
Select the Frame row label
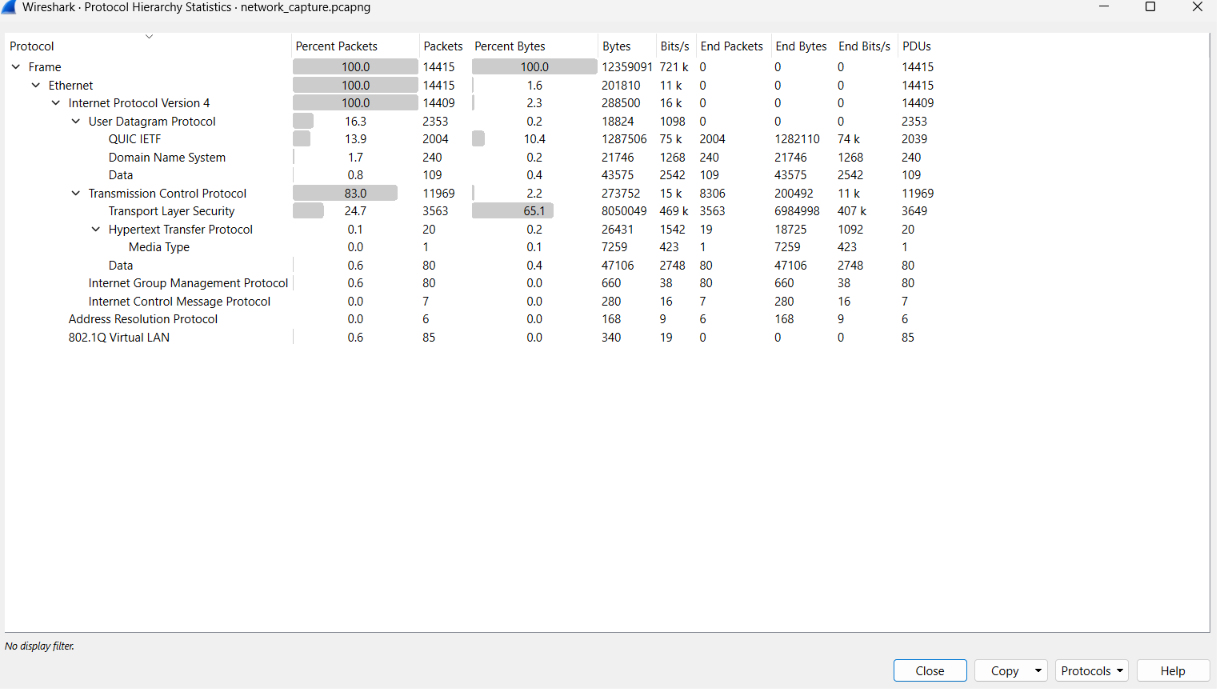[45, 67]
